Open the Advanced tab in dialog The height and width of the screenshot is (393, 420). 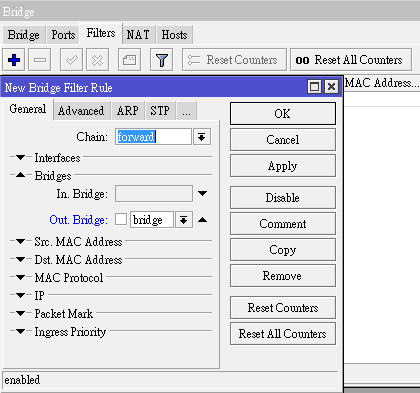(81, 111)
